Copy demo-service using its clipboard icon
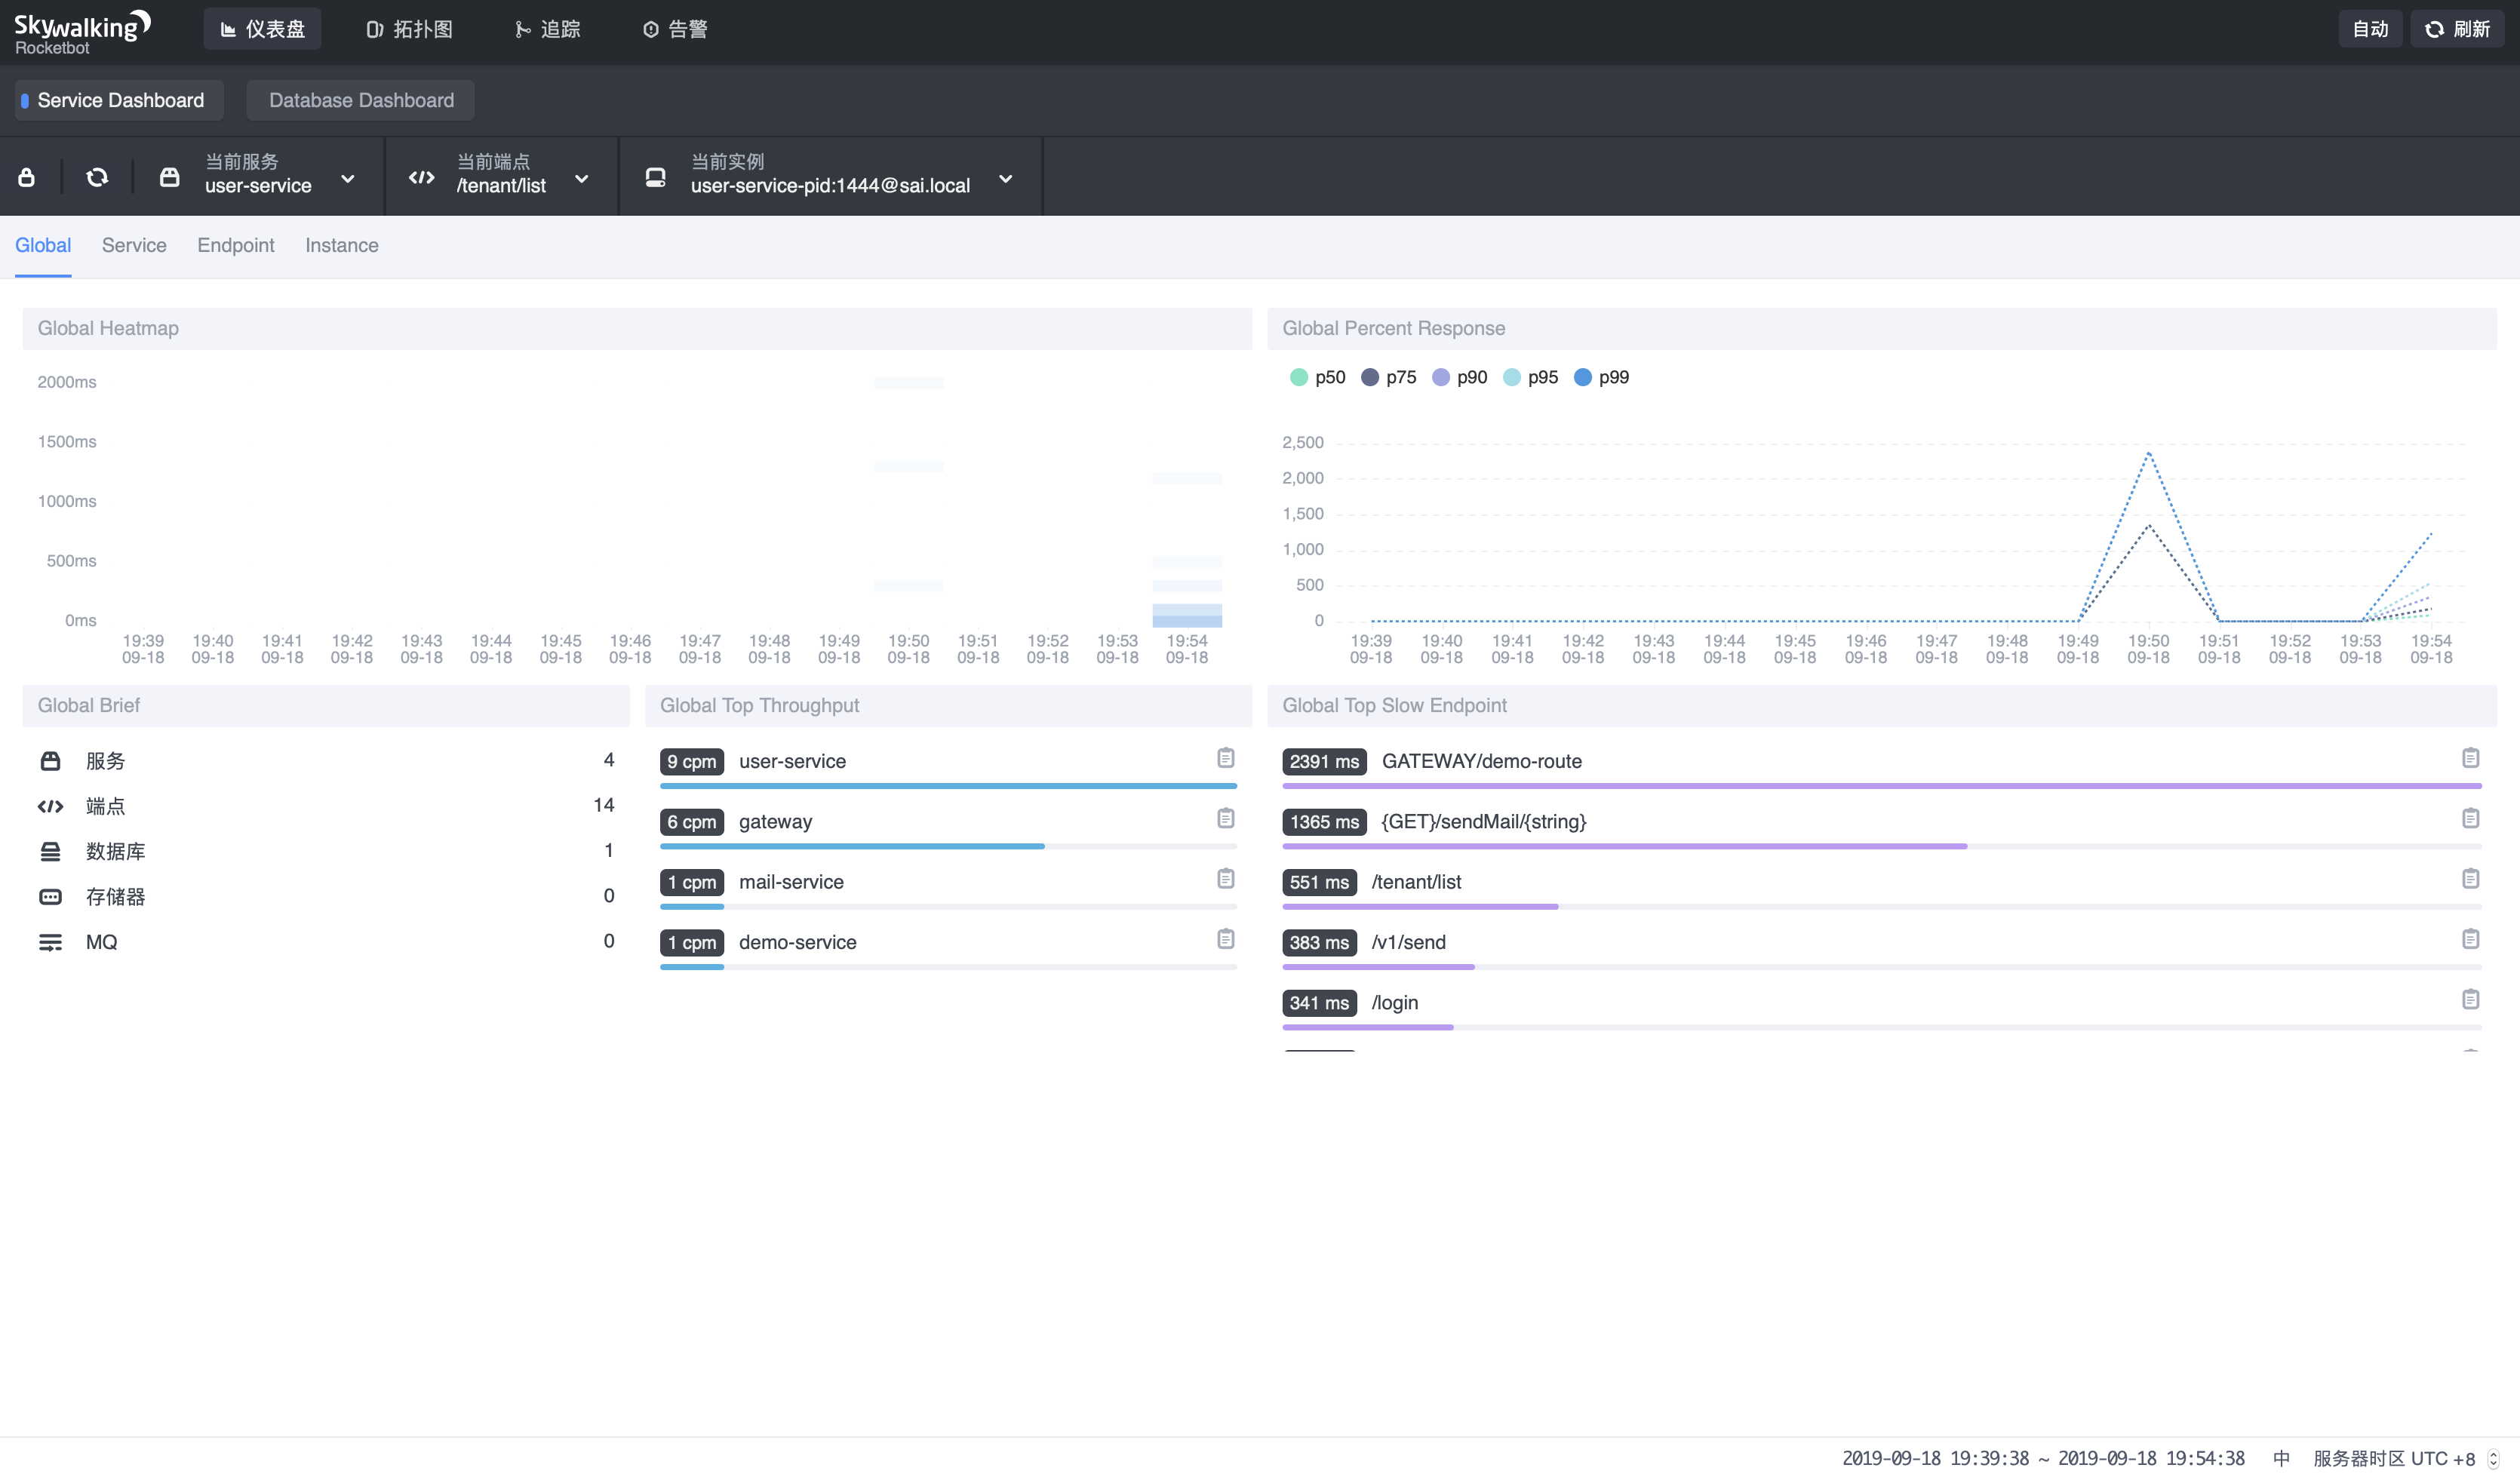Image resolution: width=2520 pixels, height=1474 pixels. [1225, 939]
